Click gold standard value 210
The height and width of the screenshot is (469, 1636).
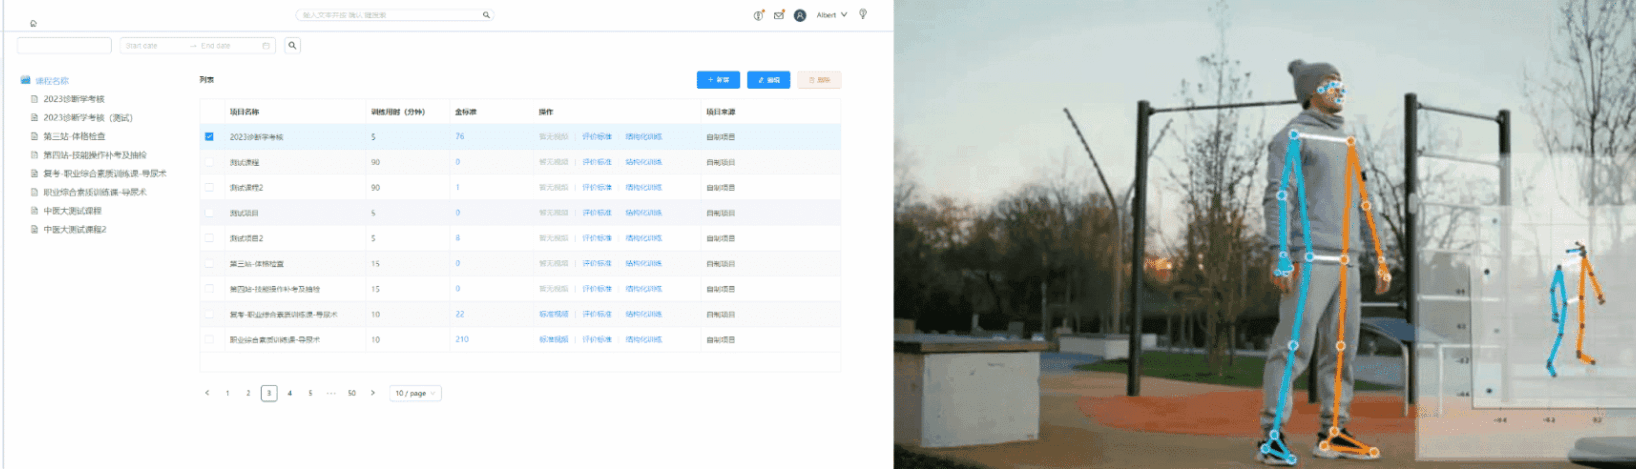pos(462,339)
